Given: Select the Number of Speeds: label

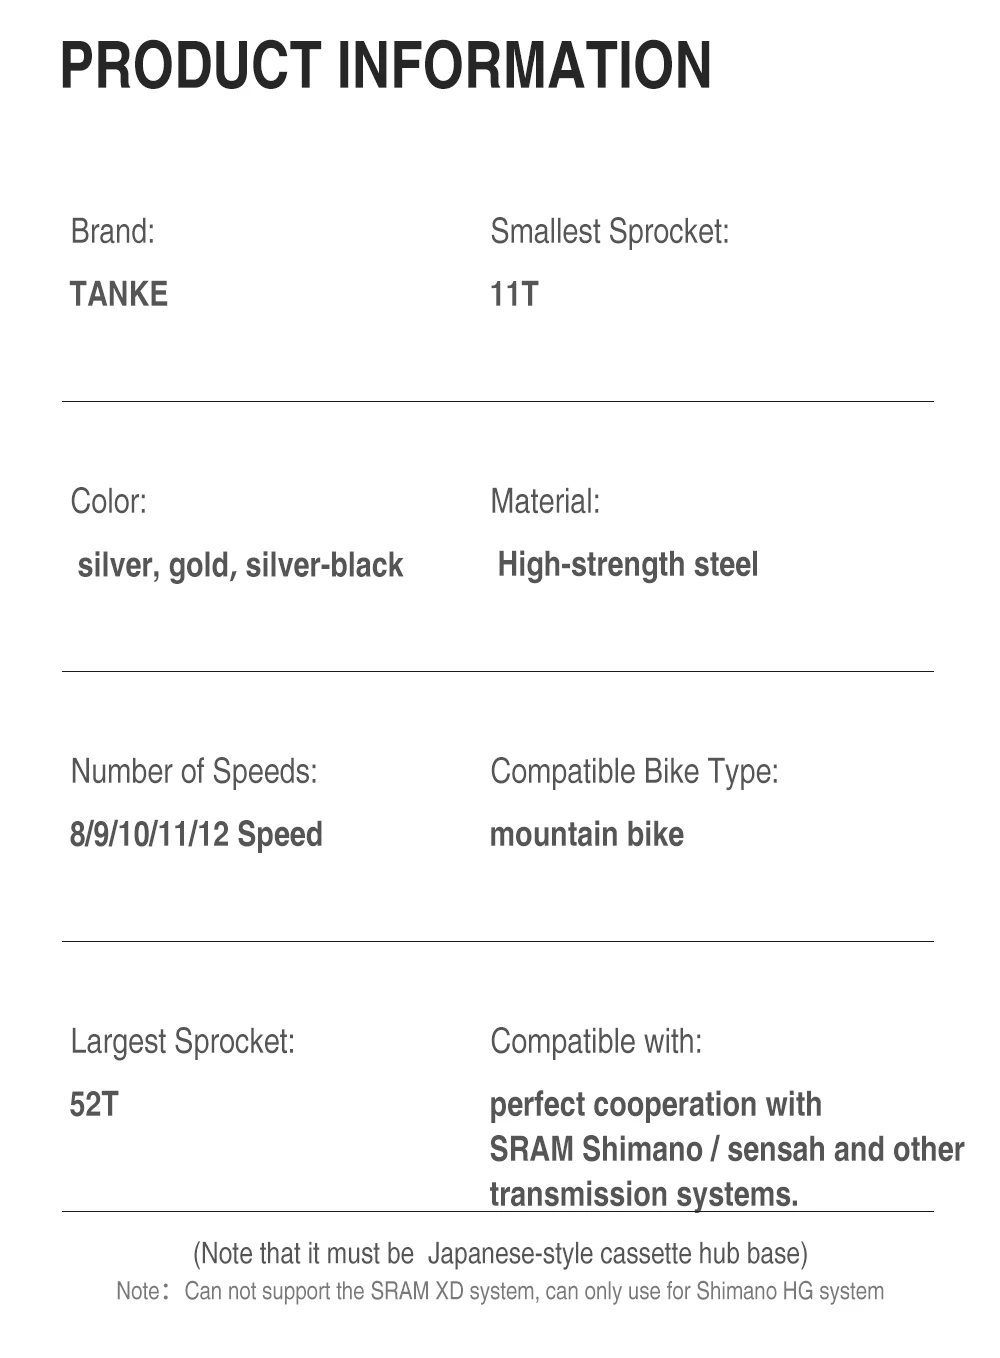Looking at the screenshot, I should coord(194,772).
